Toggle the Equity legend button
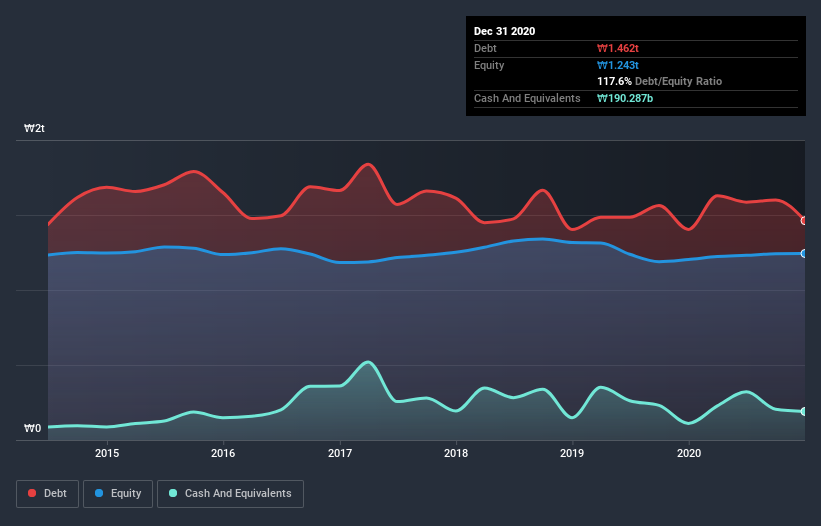The image size is (821, 526). (x=118, y=494)
